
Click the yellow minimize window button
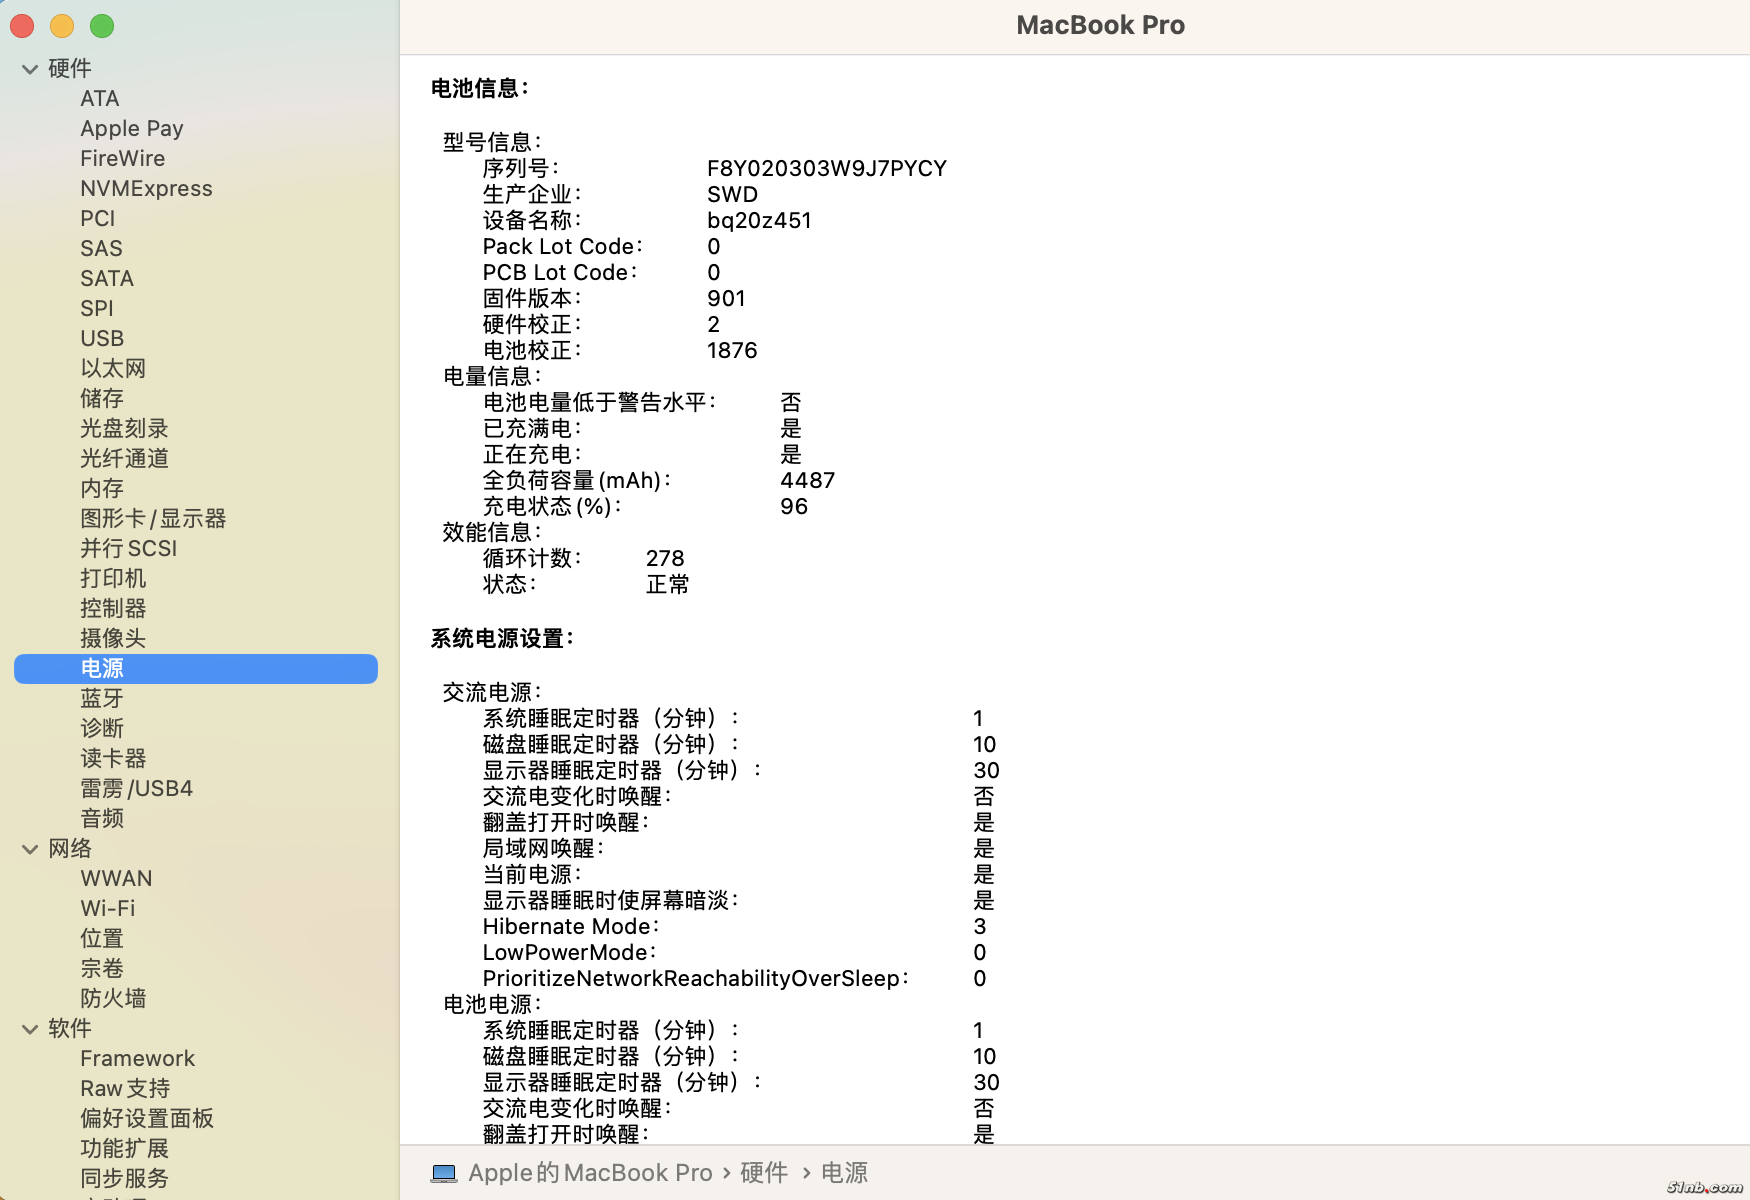62,26
